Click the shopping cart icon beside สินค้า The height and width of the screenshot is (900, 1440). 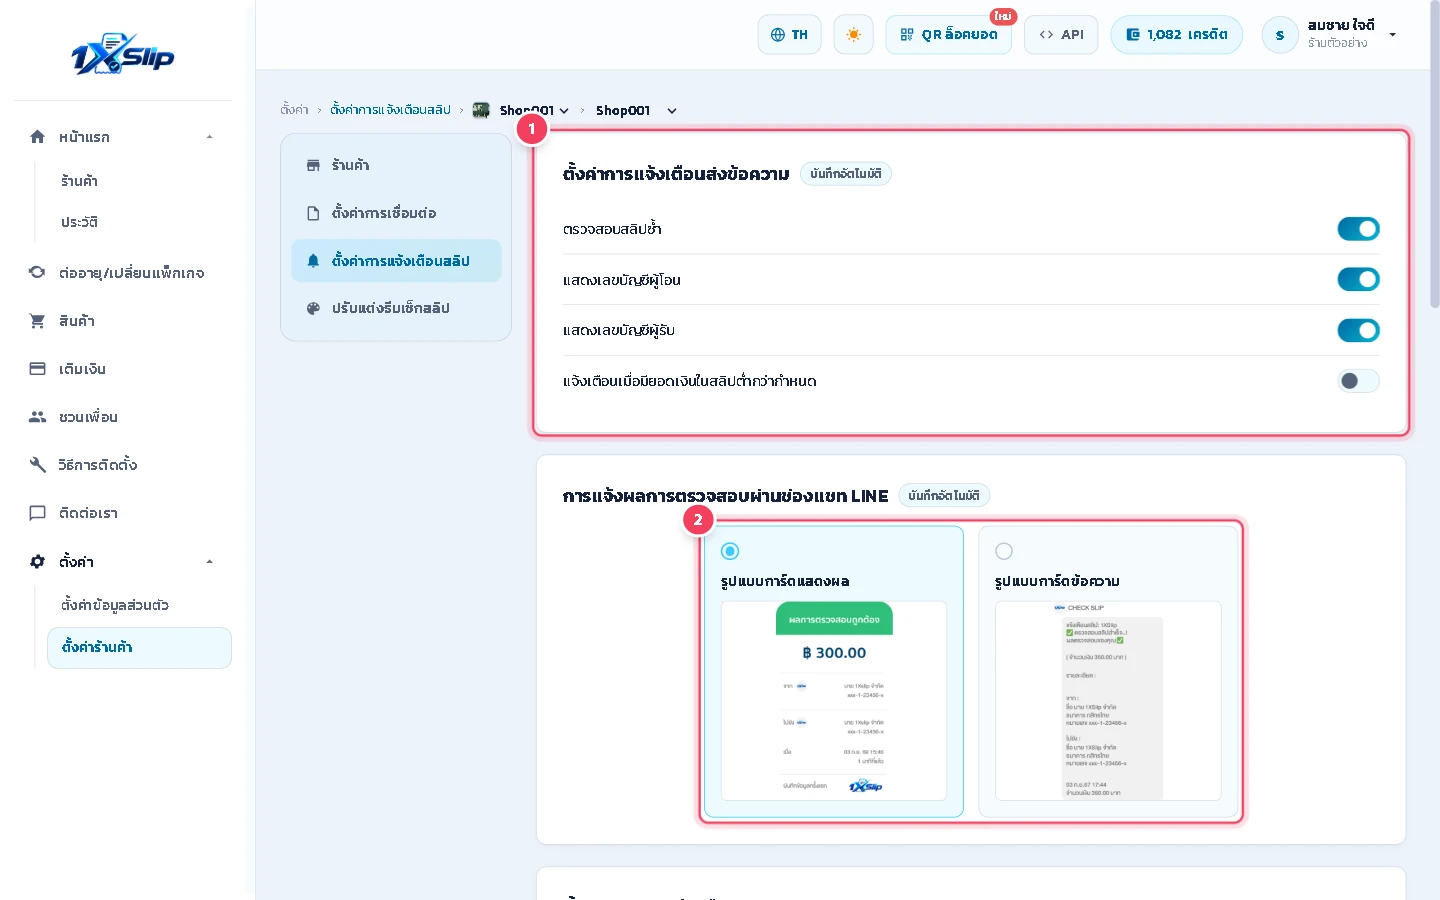point(37,321)
